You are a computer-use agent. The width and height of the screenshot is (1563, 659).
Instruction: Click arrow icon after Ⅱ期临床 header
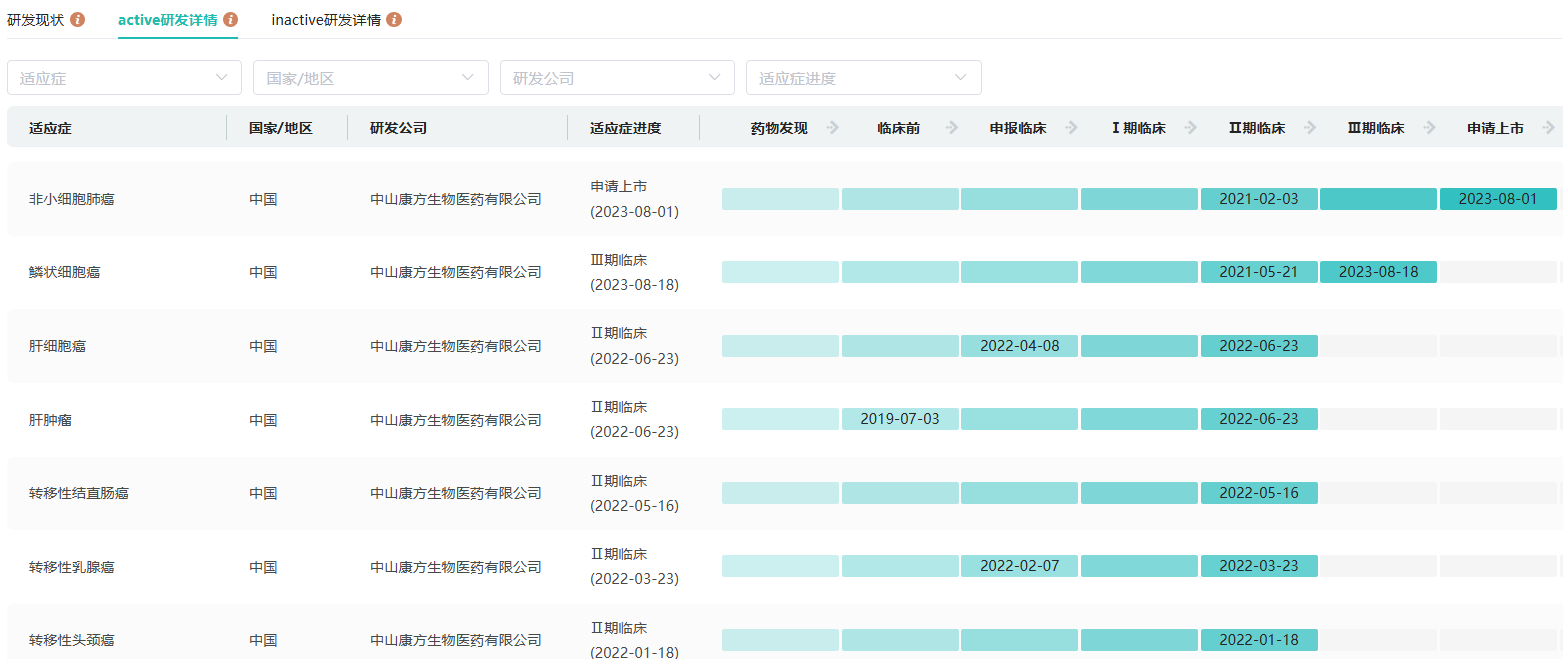coord(1310,128)
